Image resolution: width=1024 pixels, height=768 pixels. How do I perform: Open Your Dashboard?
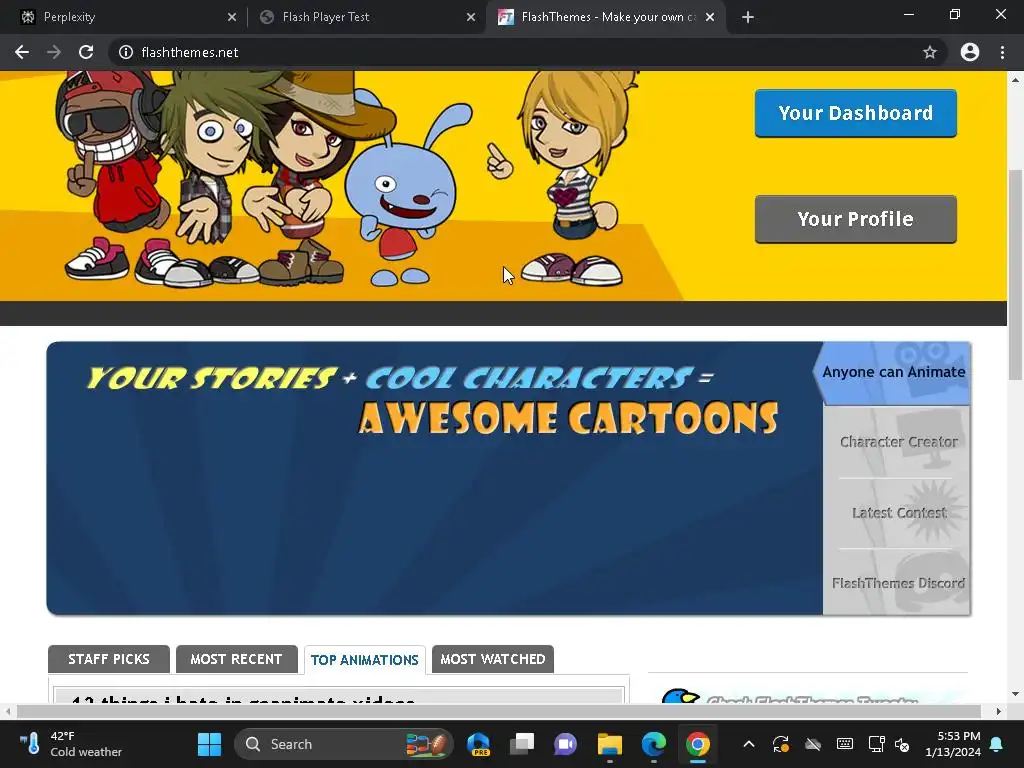coord(856,113)
